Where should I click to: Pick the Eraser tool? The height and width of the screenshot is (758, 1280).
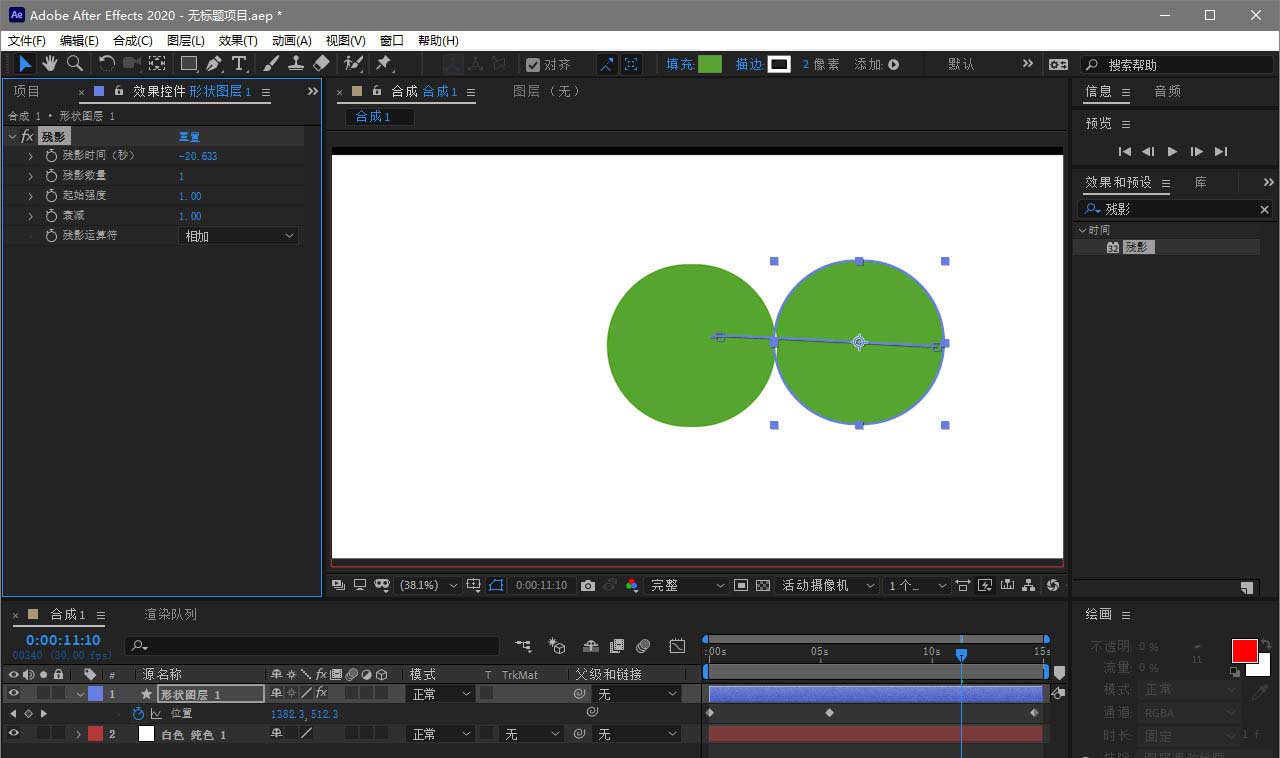[x=321, y=64]
